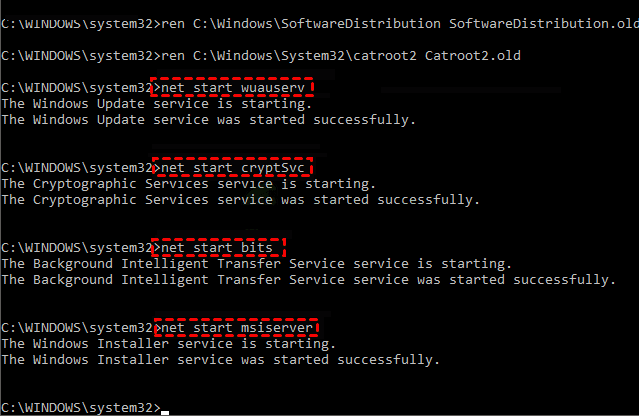Click 'Cryptographic Services service was started successfully' line
Viewport: 639px width, 416px height.
(x=240, y=199)
